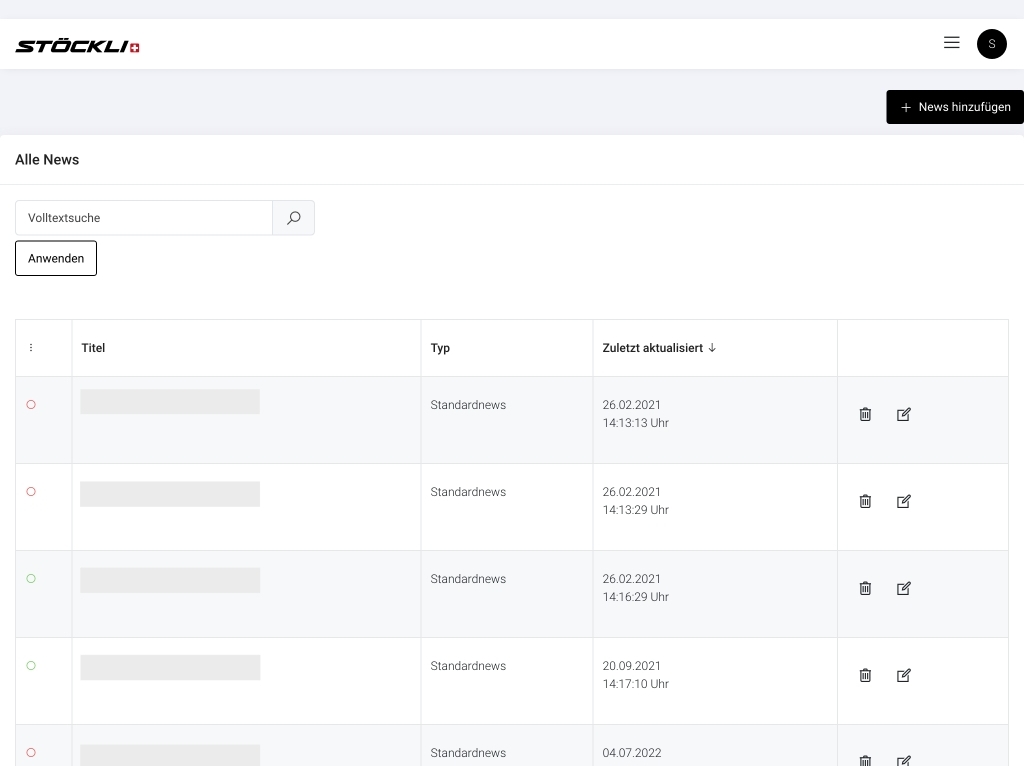Image resolution: width=1024 pixels, height=766 pixels.
Task: Edit the news updated 14:13:13 Uhr
Action: [x=904, y=414]
